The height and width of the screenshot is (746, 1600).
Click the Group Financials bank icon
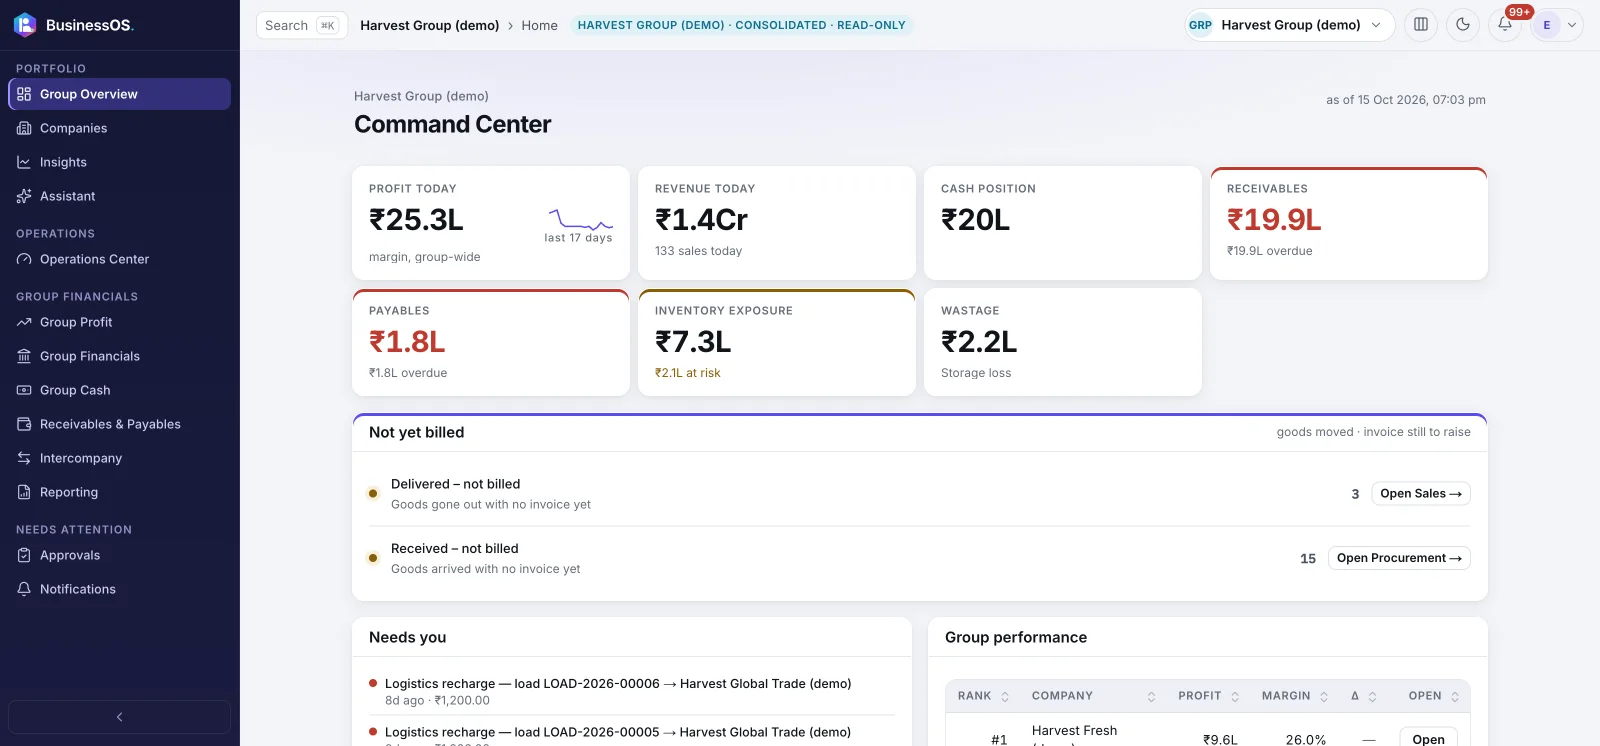[24, 356]
